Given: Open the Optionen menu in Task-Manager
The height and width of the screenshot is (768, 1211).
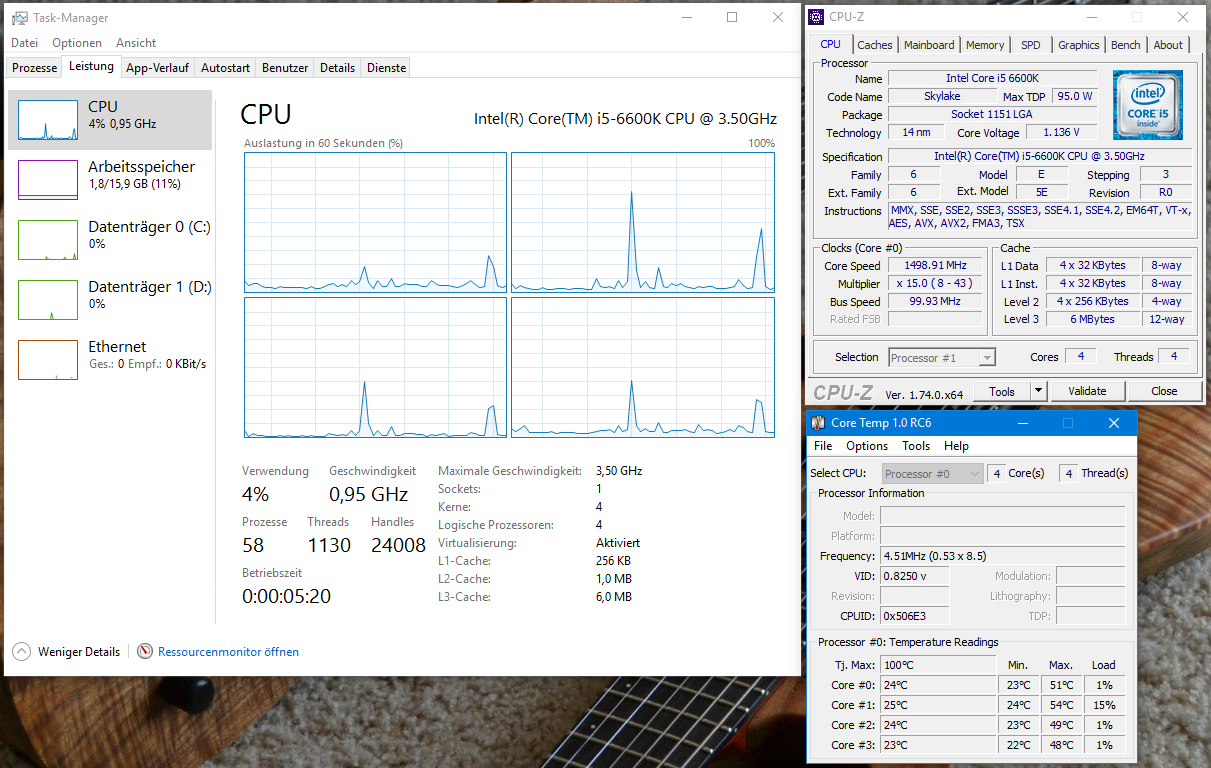Looking at the screenshot, I should [77, 43].
